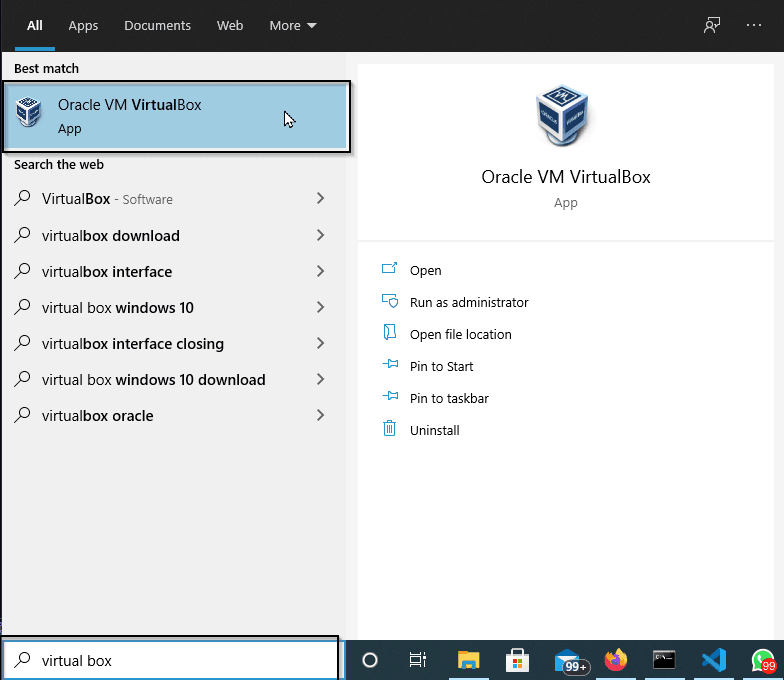Click the Pin to taskbar pin icon
Image resolution: width=784 pixels, height=680 pixels.
point(390,396)
